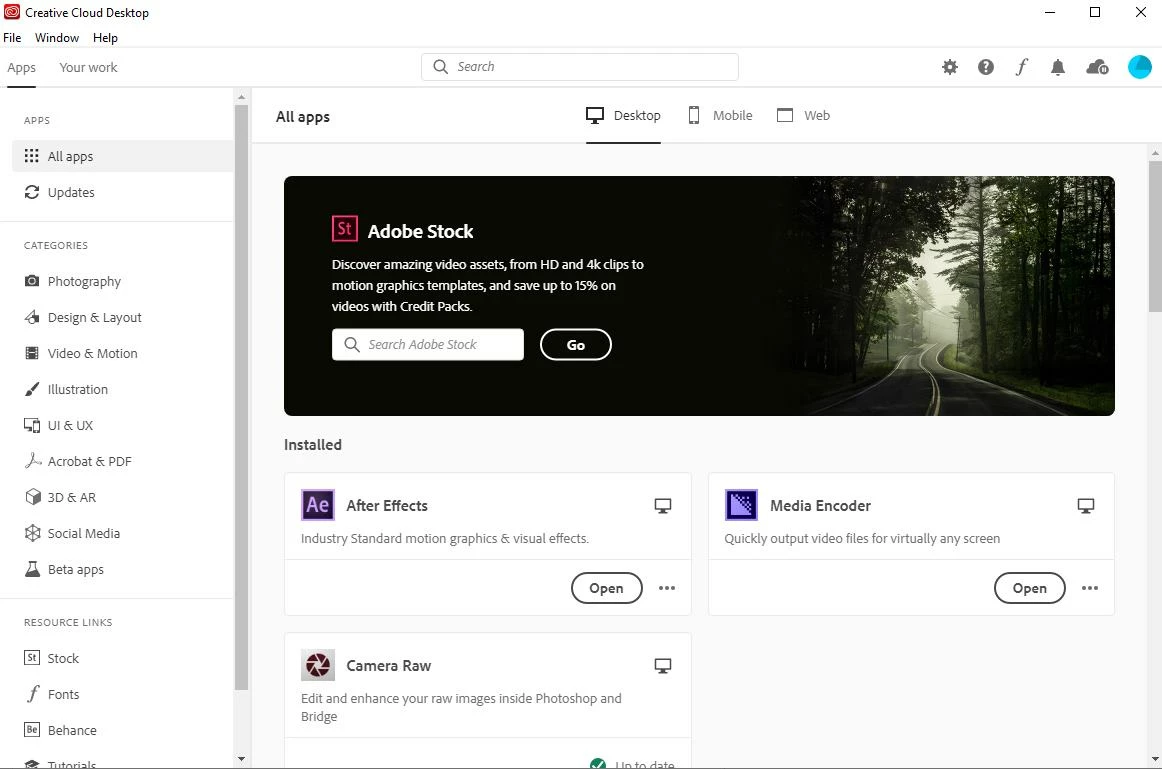Open more options for After Effects

click(x=667, y=588)
